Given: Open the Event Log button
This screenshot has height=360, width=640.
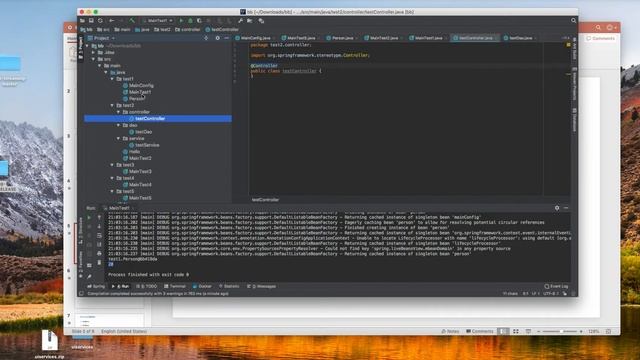Looking at the screenshot, I should [556, 287].
